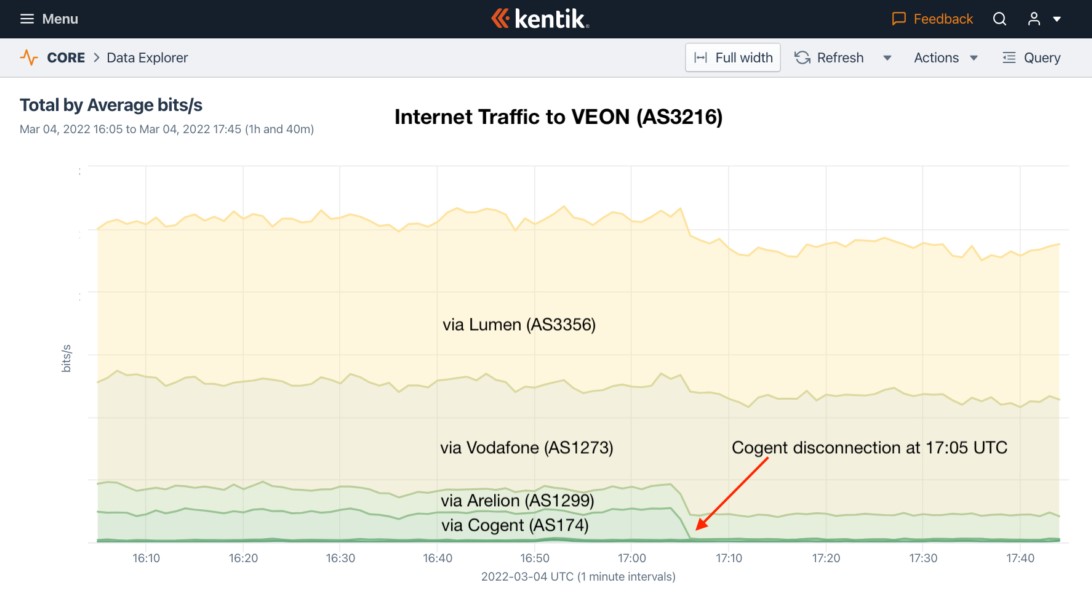Click the Feedback speech bubble icon

(899, 19)
